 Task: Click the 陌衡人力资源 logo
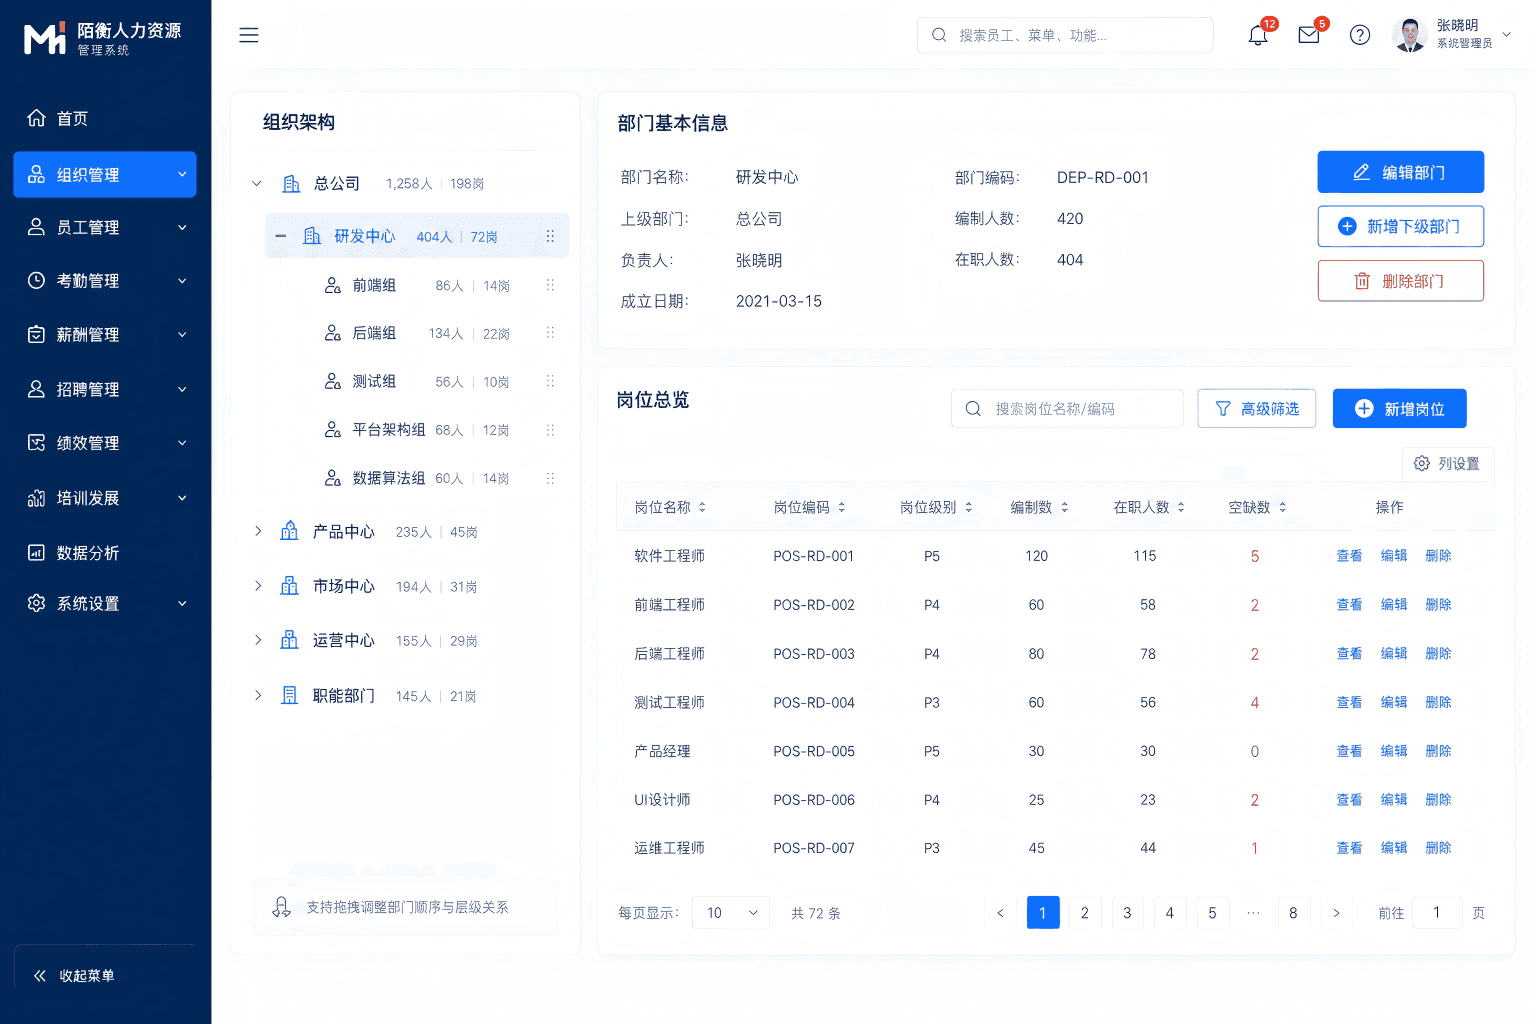(103, 38)
